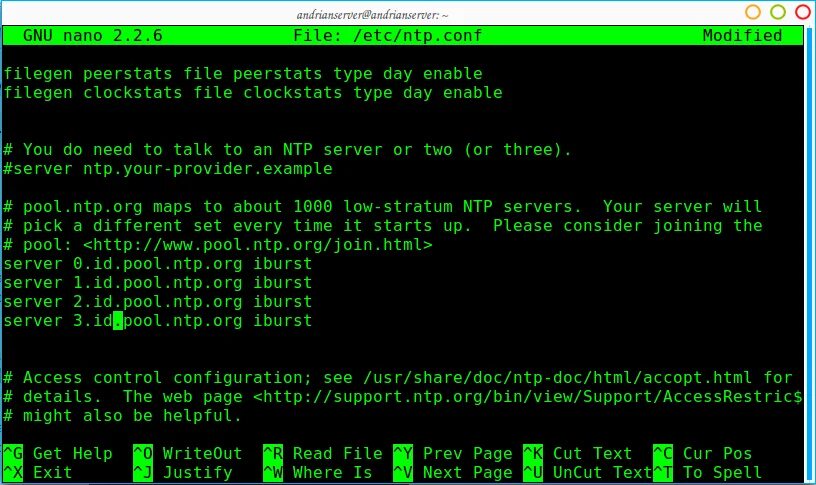This screenshot has height=485, width=816.
Task: Click iburst on the server 0 line
Action: click(283, 264)
